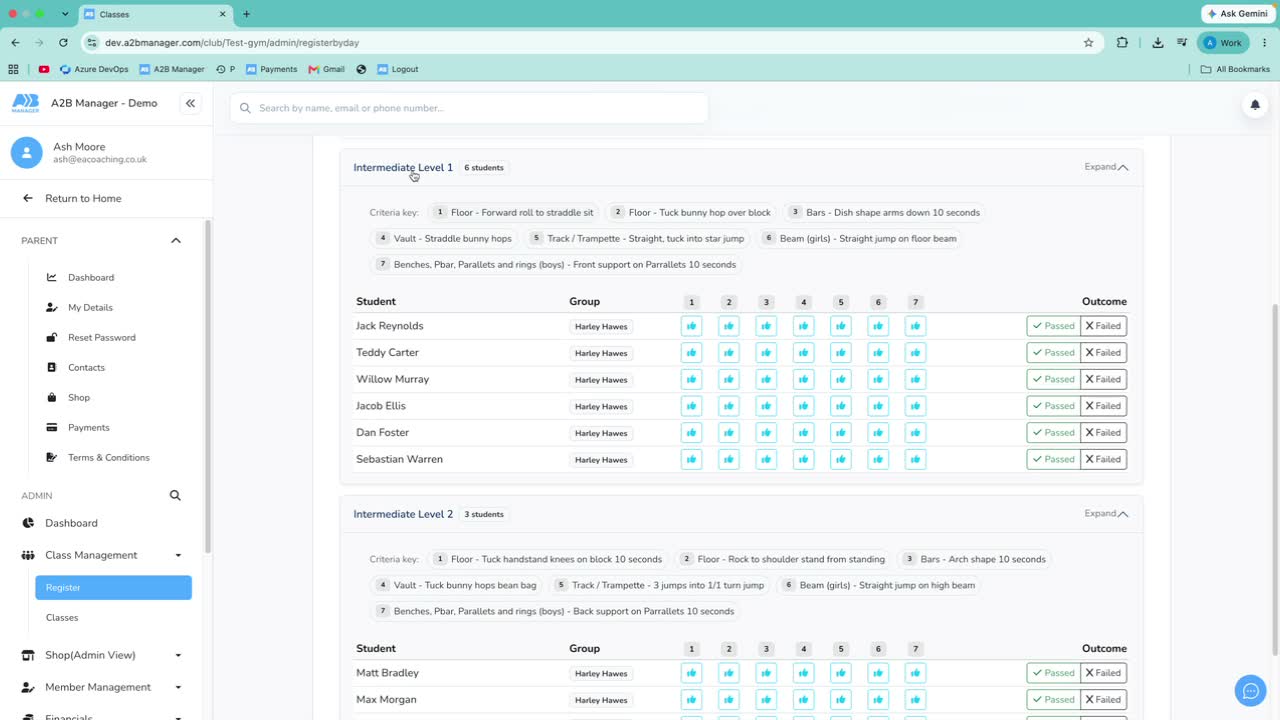
Task: Toggle criteria 6 thumbs-up for Matt Bradley
Action: tap(878, 673)
